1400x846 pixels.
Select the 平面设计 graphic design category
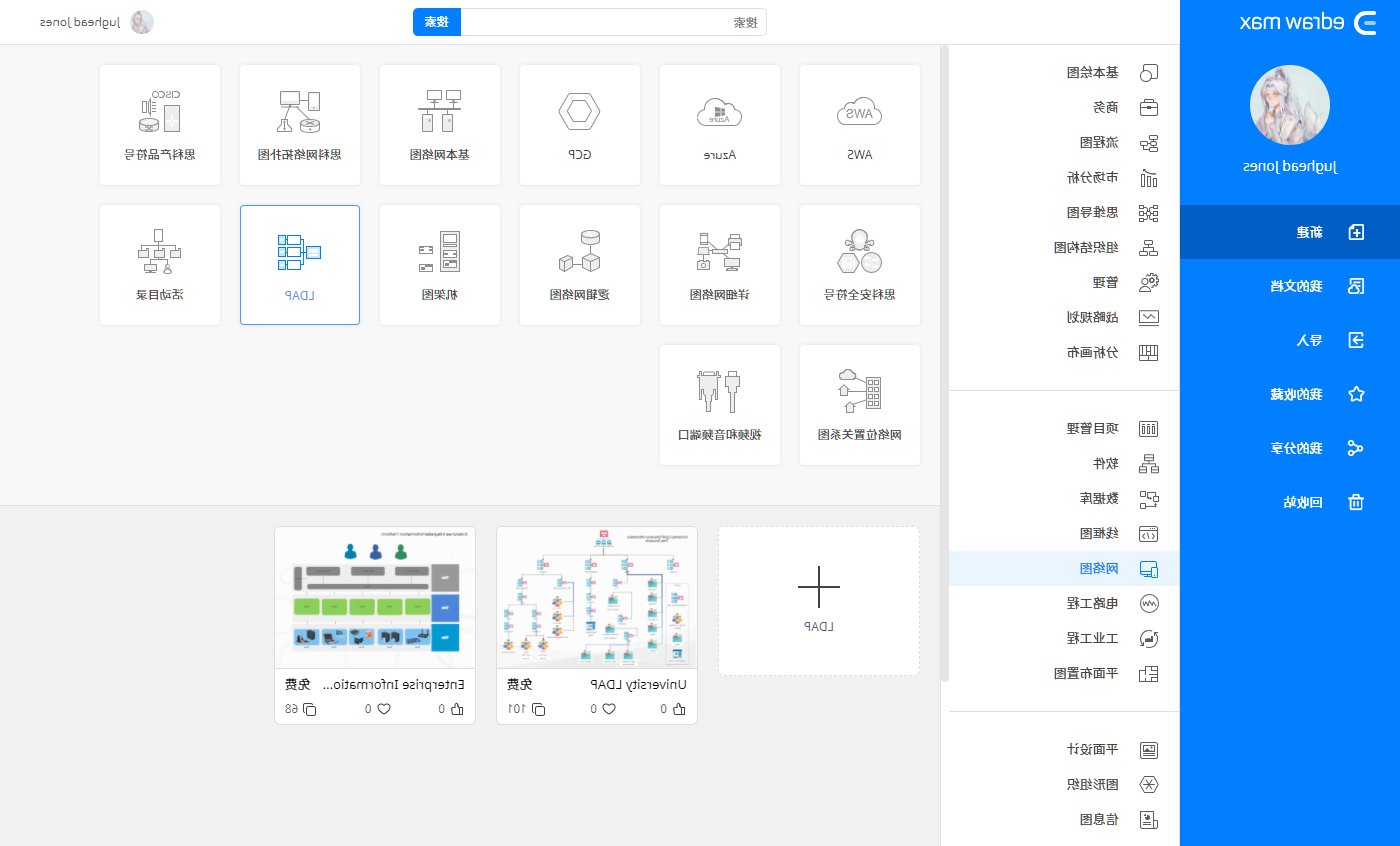(1064, 749)
